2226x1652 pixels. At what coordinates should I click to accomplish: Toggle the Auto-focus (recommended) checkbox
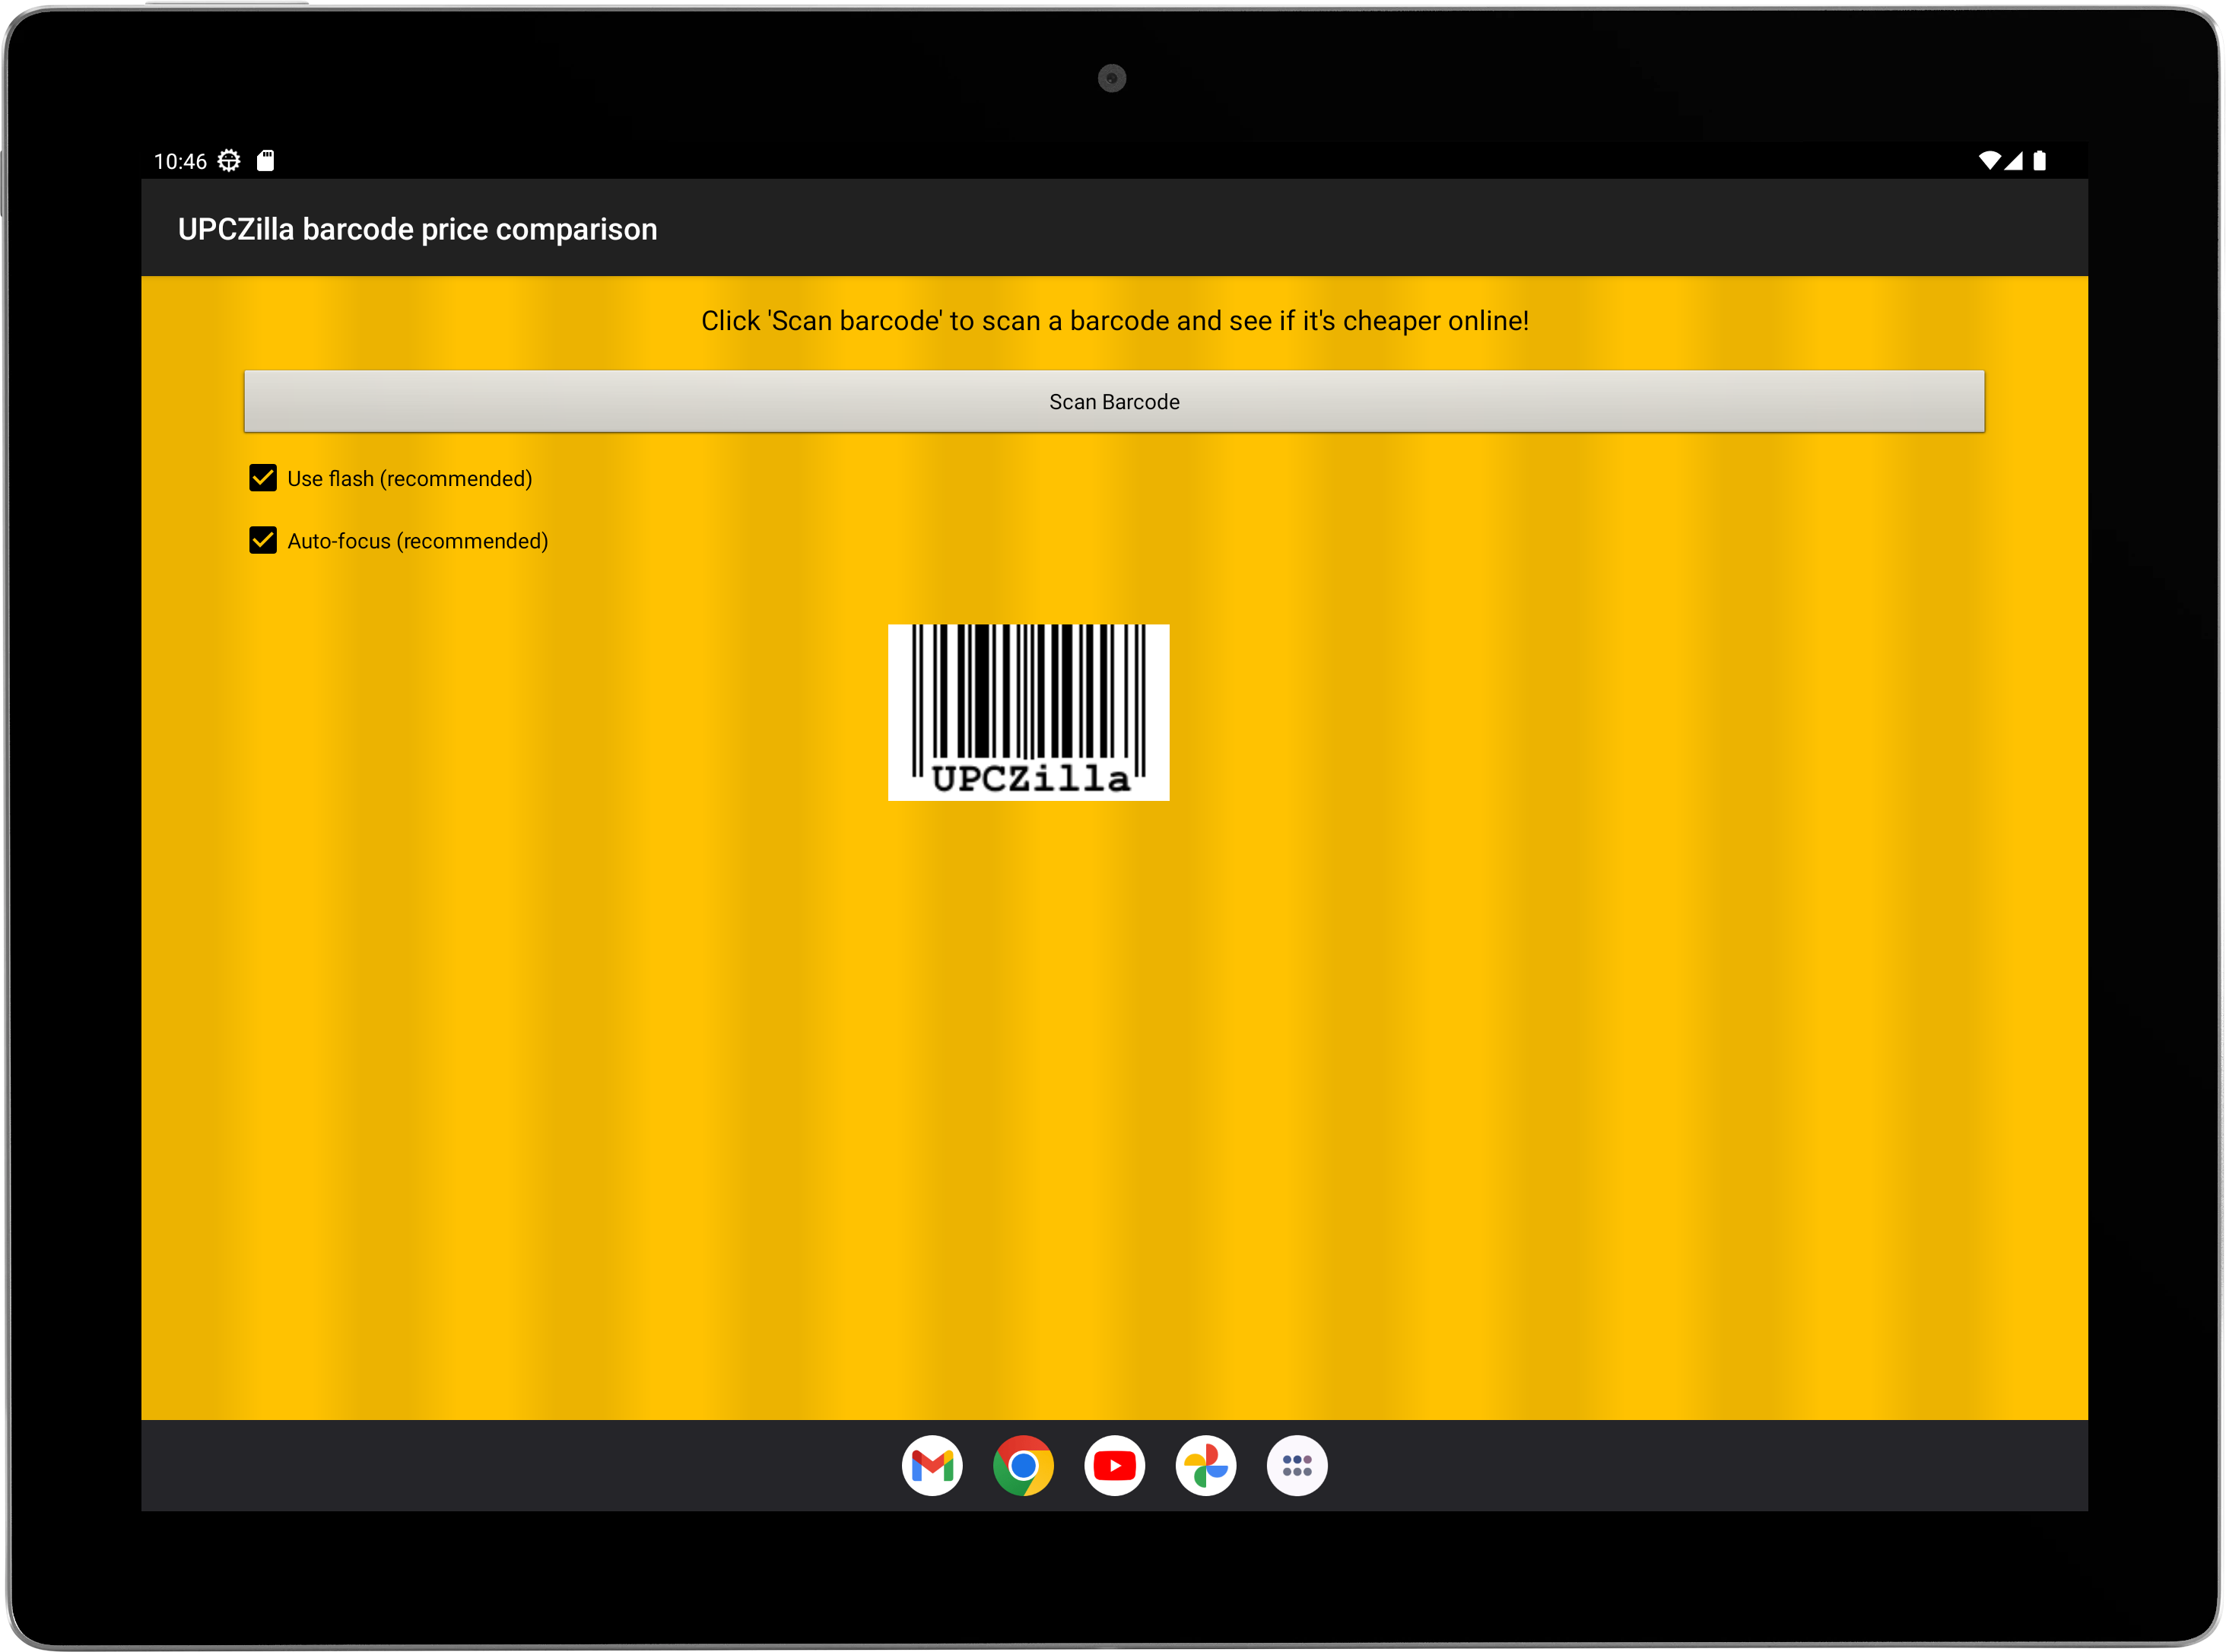pos(263,540)
